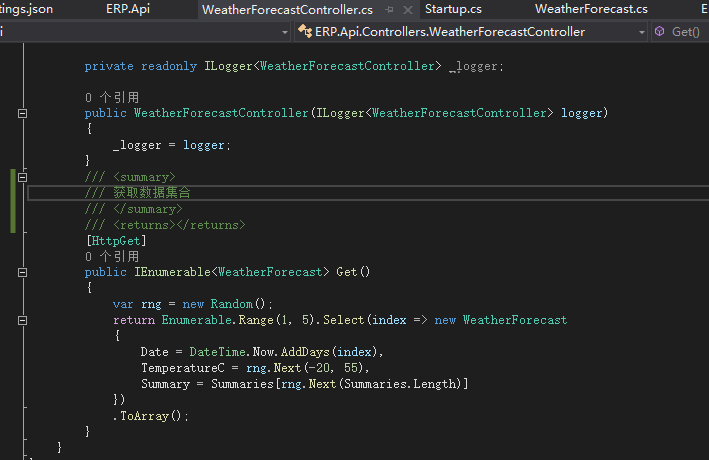This screenshot has width=709, height=460.
Task: Click the '获取数据集合' comment line
Action: 138,193
